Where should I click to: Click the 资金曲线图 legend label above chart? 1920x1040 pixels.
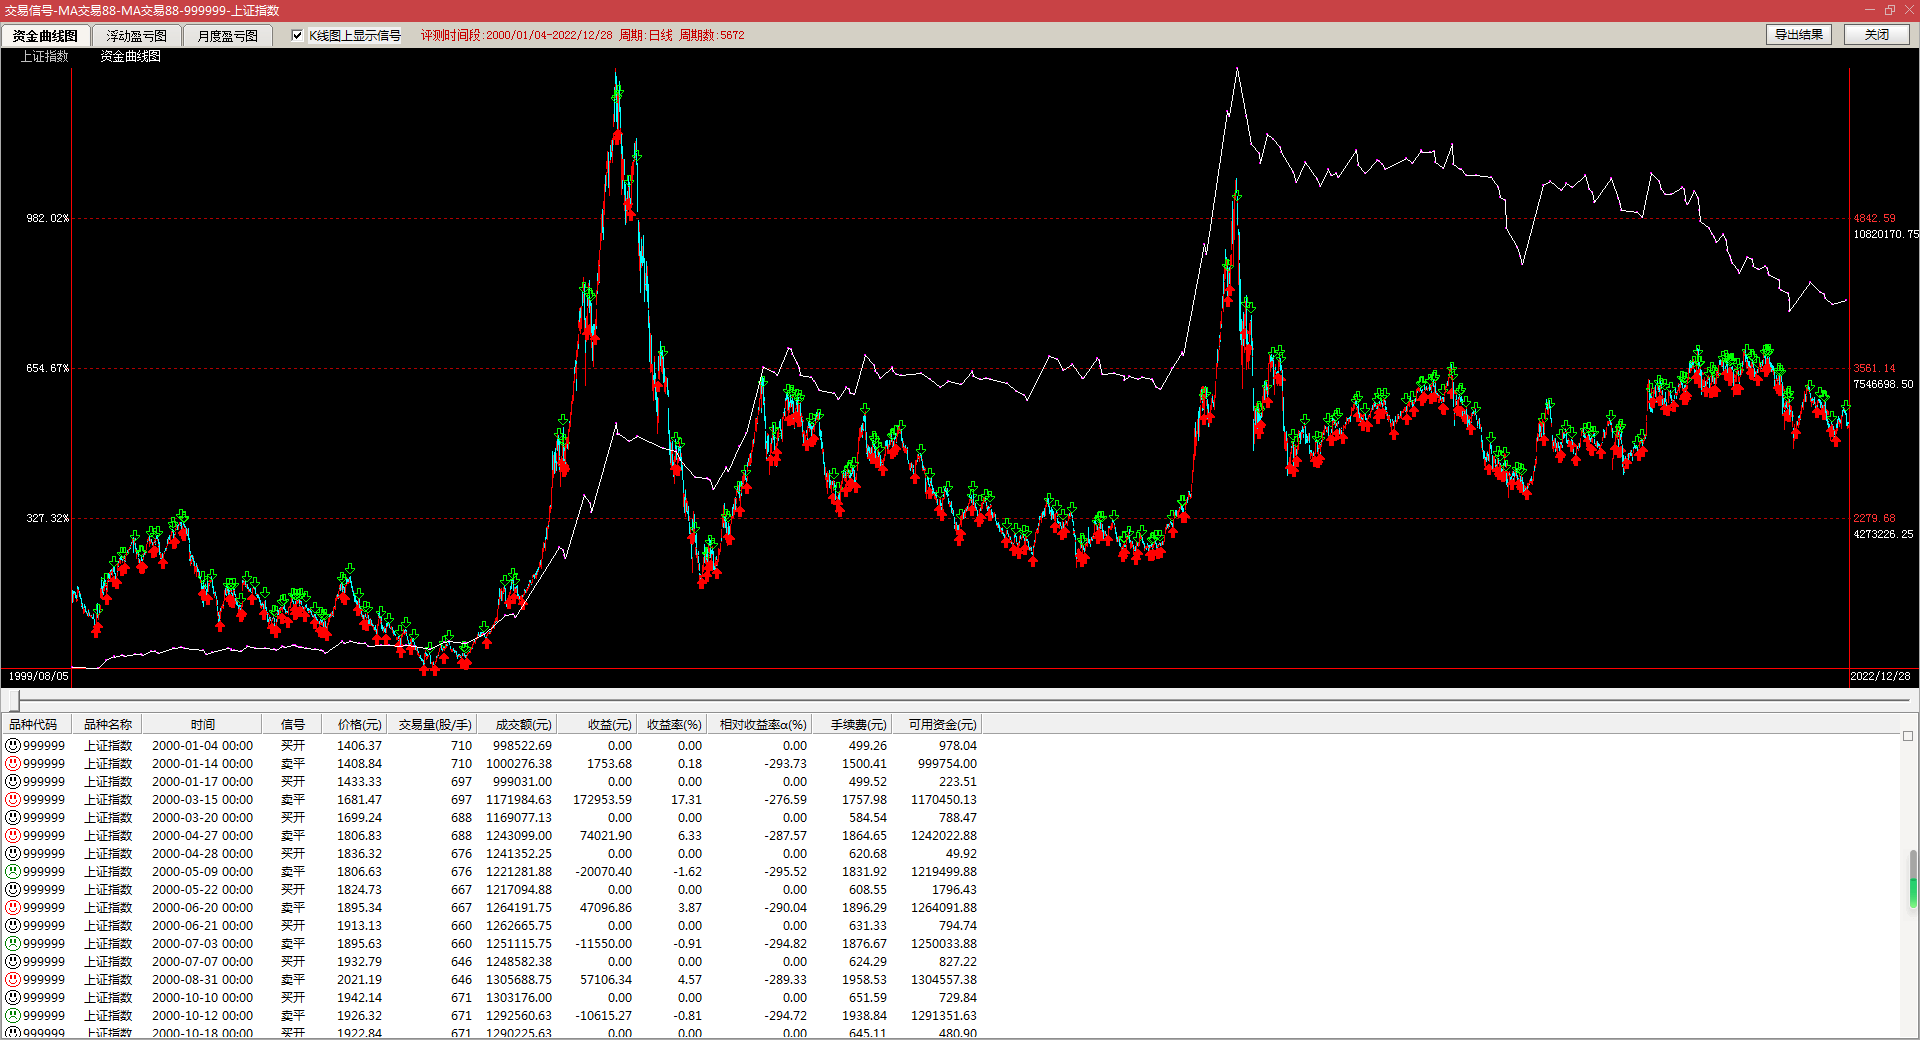pos(130,57)
